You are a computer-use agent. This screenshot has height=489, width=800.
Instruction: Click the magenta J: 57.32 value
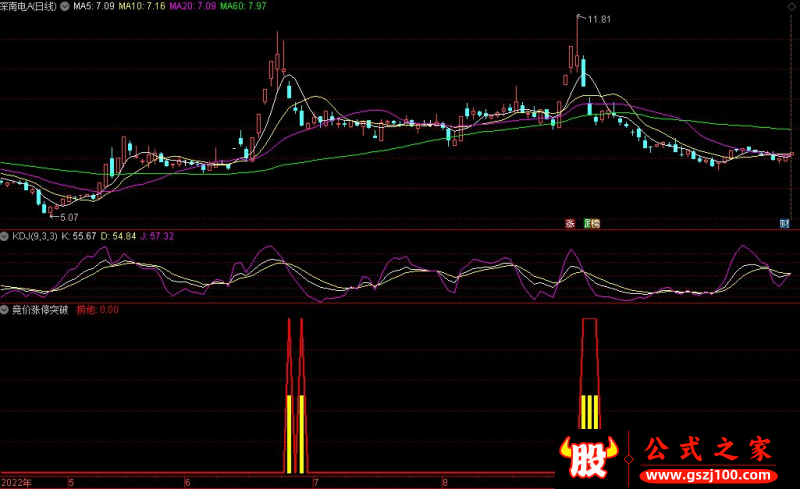click(157, 236)
